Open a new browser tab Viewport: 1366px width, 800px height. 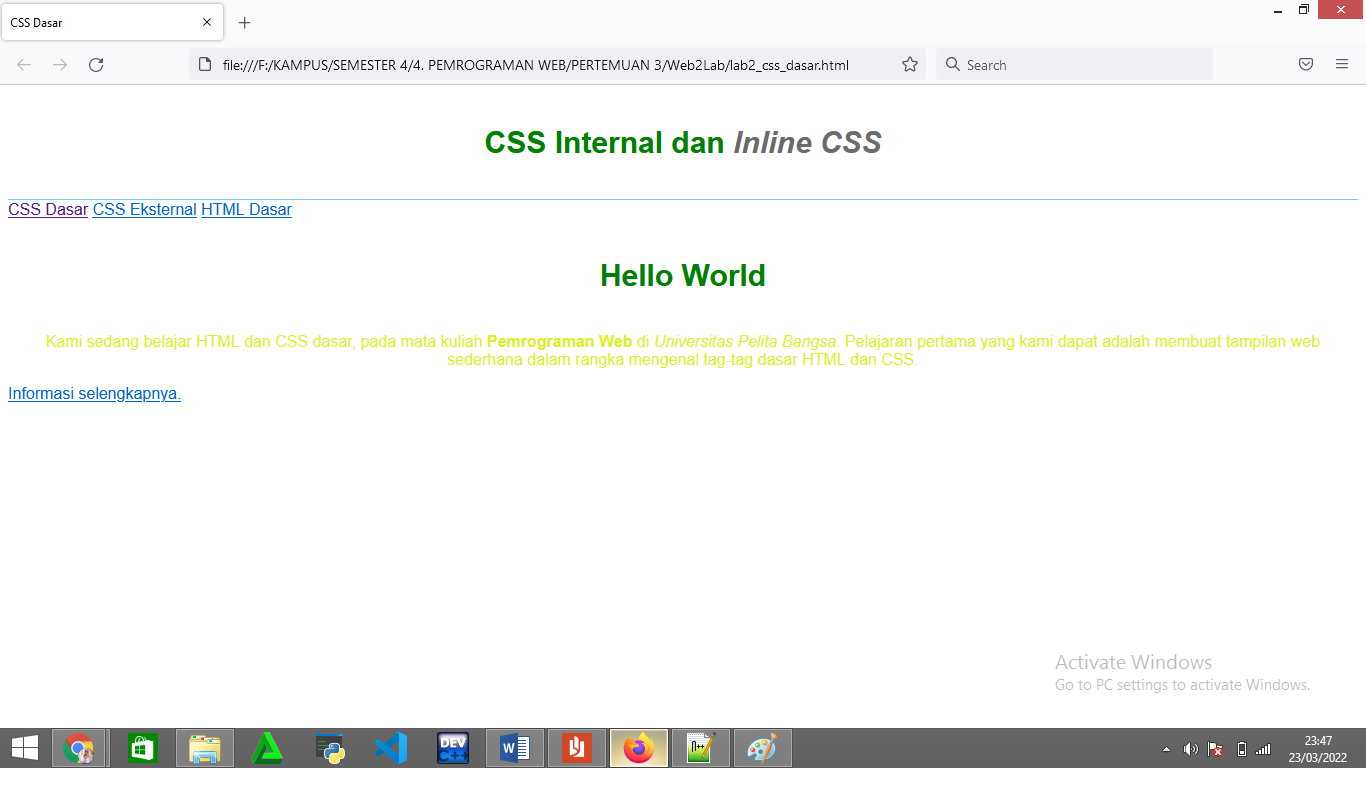(x=244, y=22)
